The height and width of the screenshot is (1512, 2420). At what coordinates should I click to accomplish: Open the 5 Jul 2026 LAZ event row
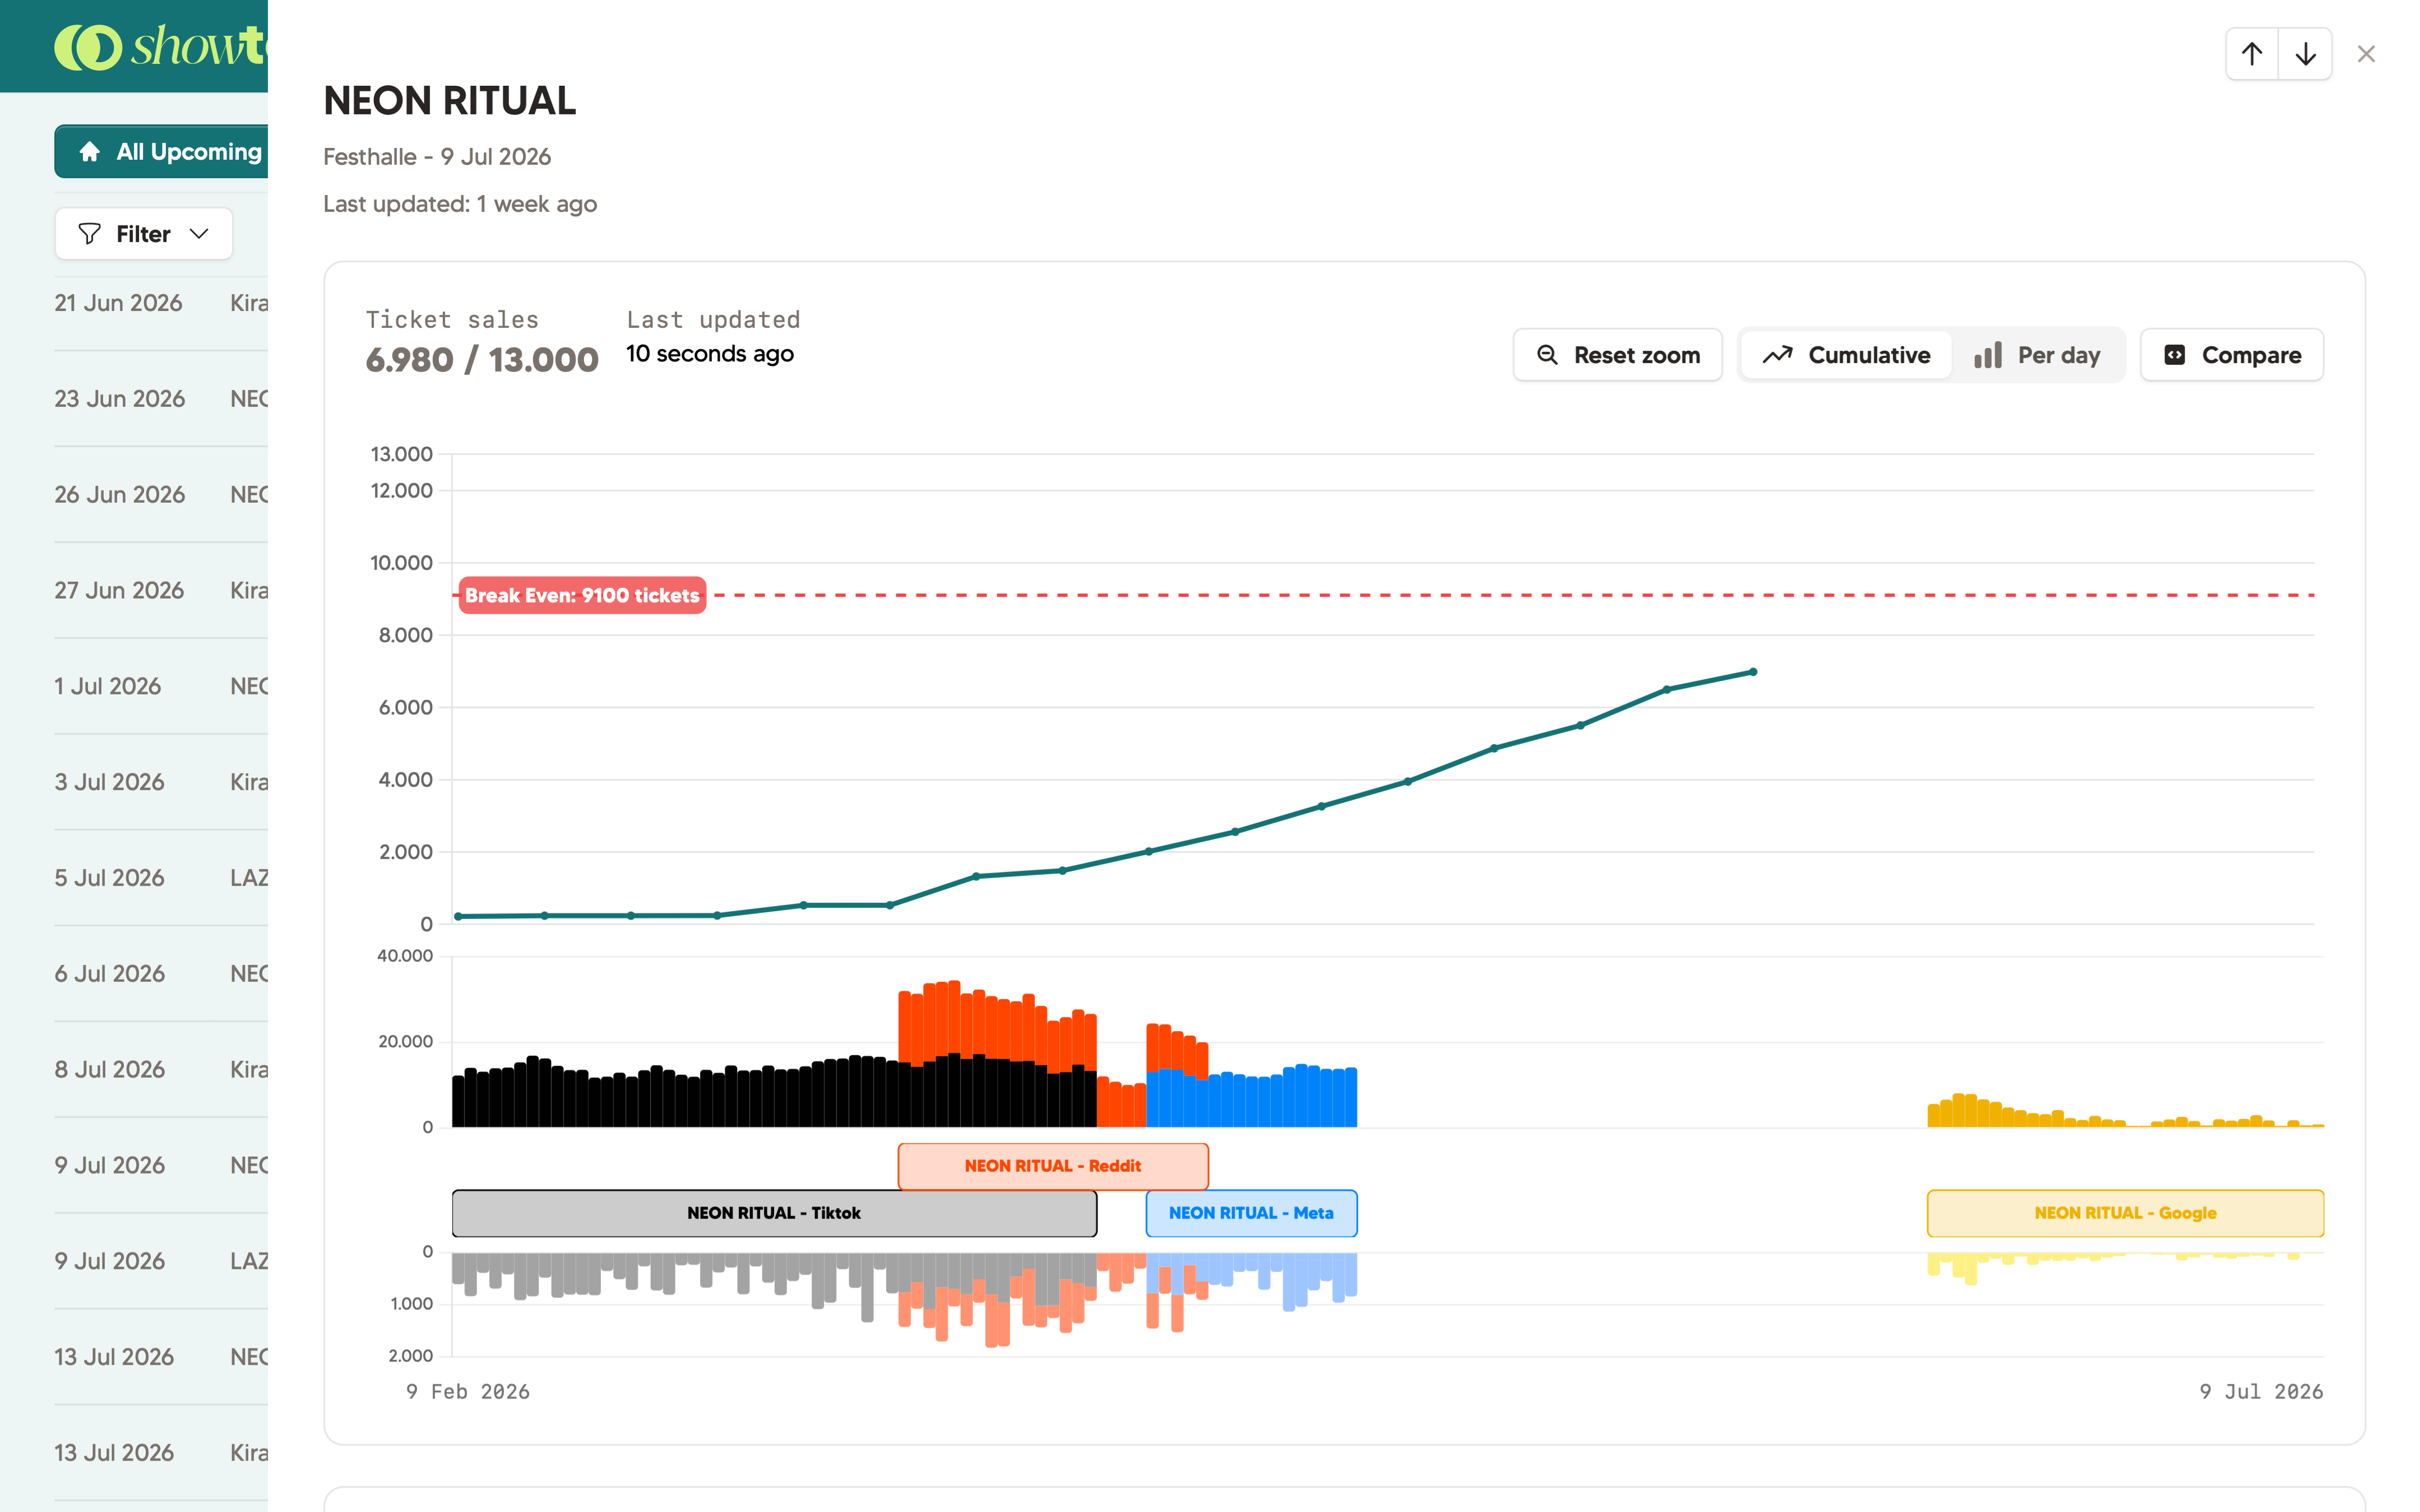tap(161, 878)
